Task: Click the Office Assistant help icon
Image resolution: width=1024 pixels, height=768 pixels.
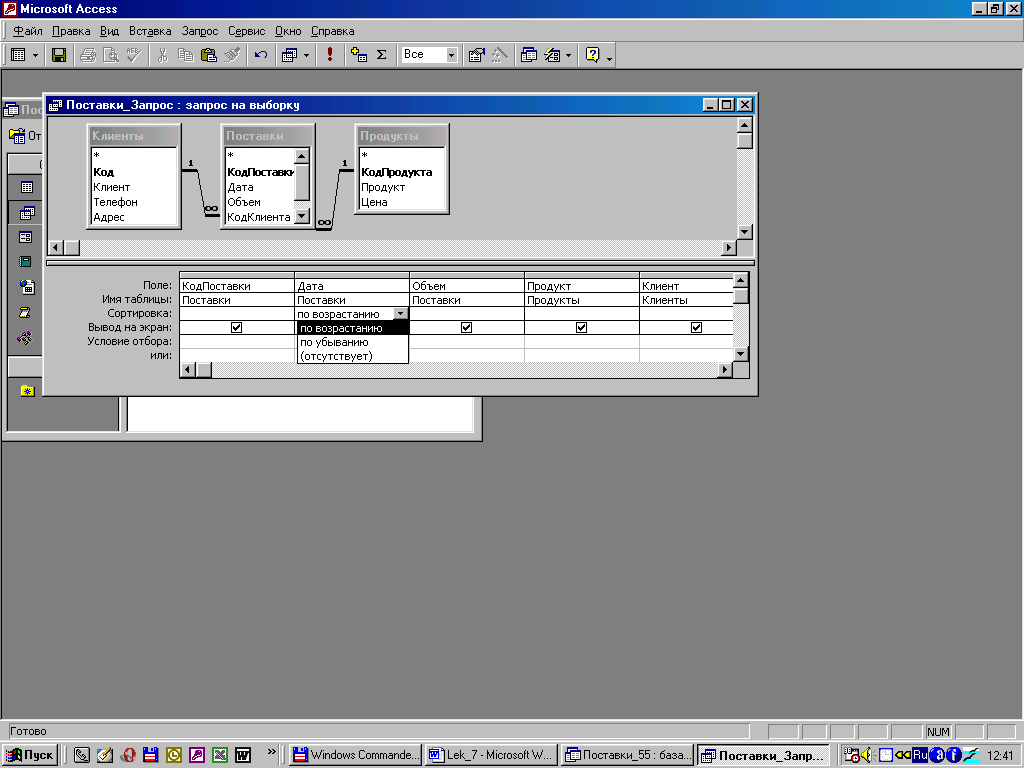Action: pyautogui.click(x=592, y=55)
